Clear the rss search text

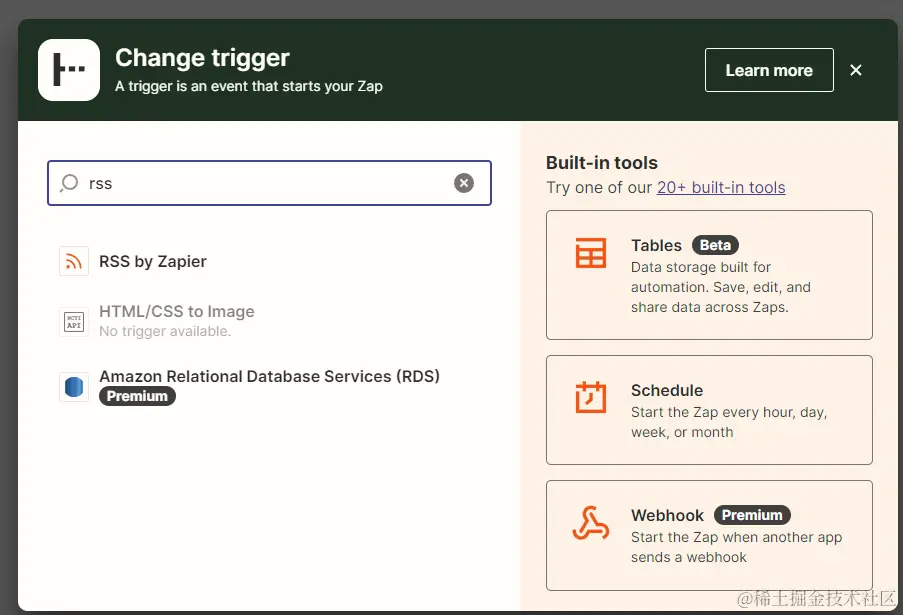(464, 183)
